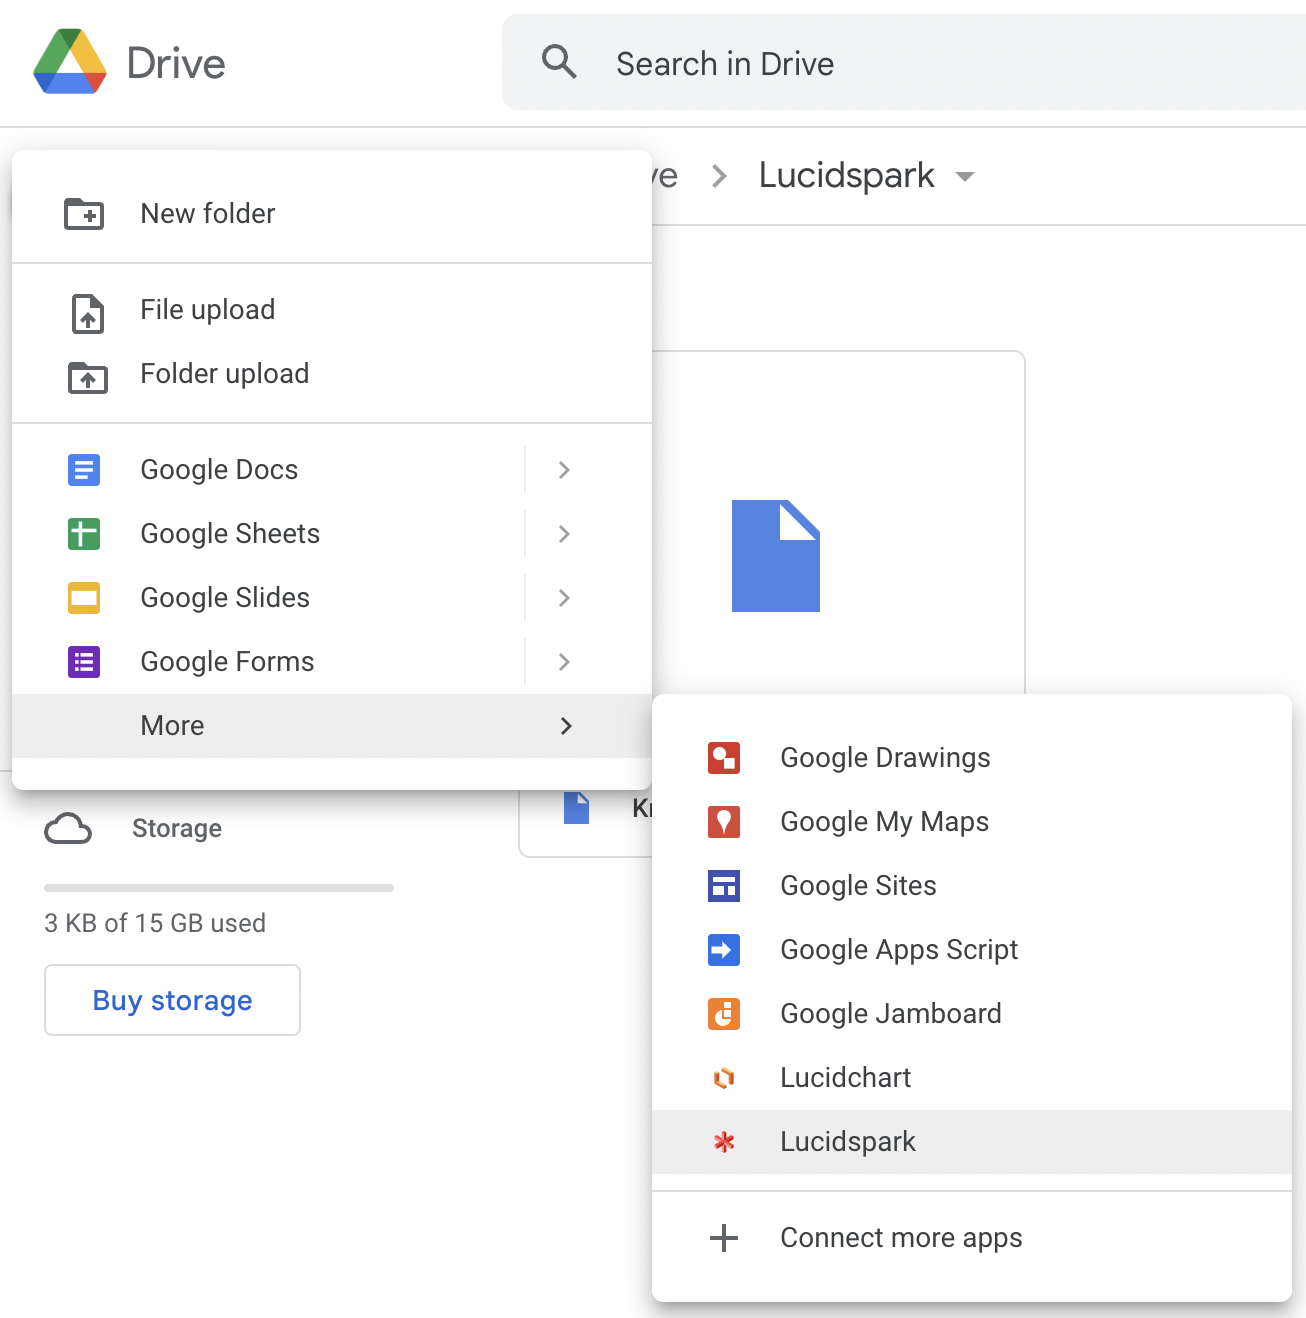This screenshot has width=1306, height=1318.
Task: Choose New folder menu entry
Action: pos(332,213)
